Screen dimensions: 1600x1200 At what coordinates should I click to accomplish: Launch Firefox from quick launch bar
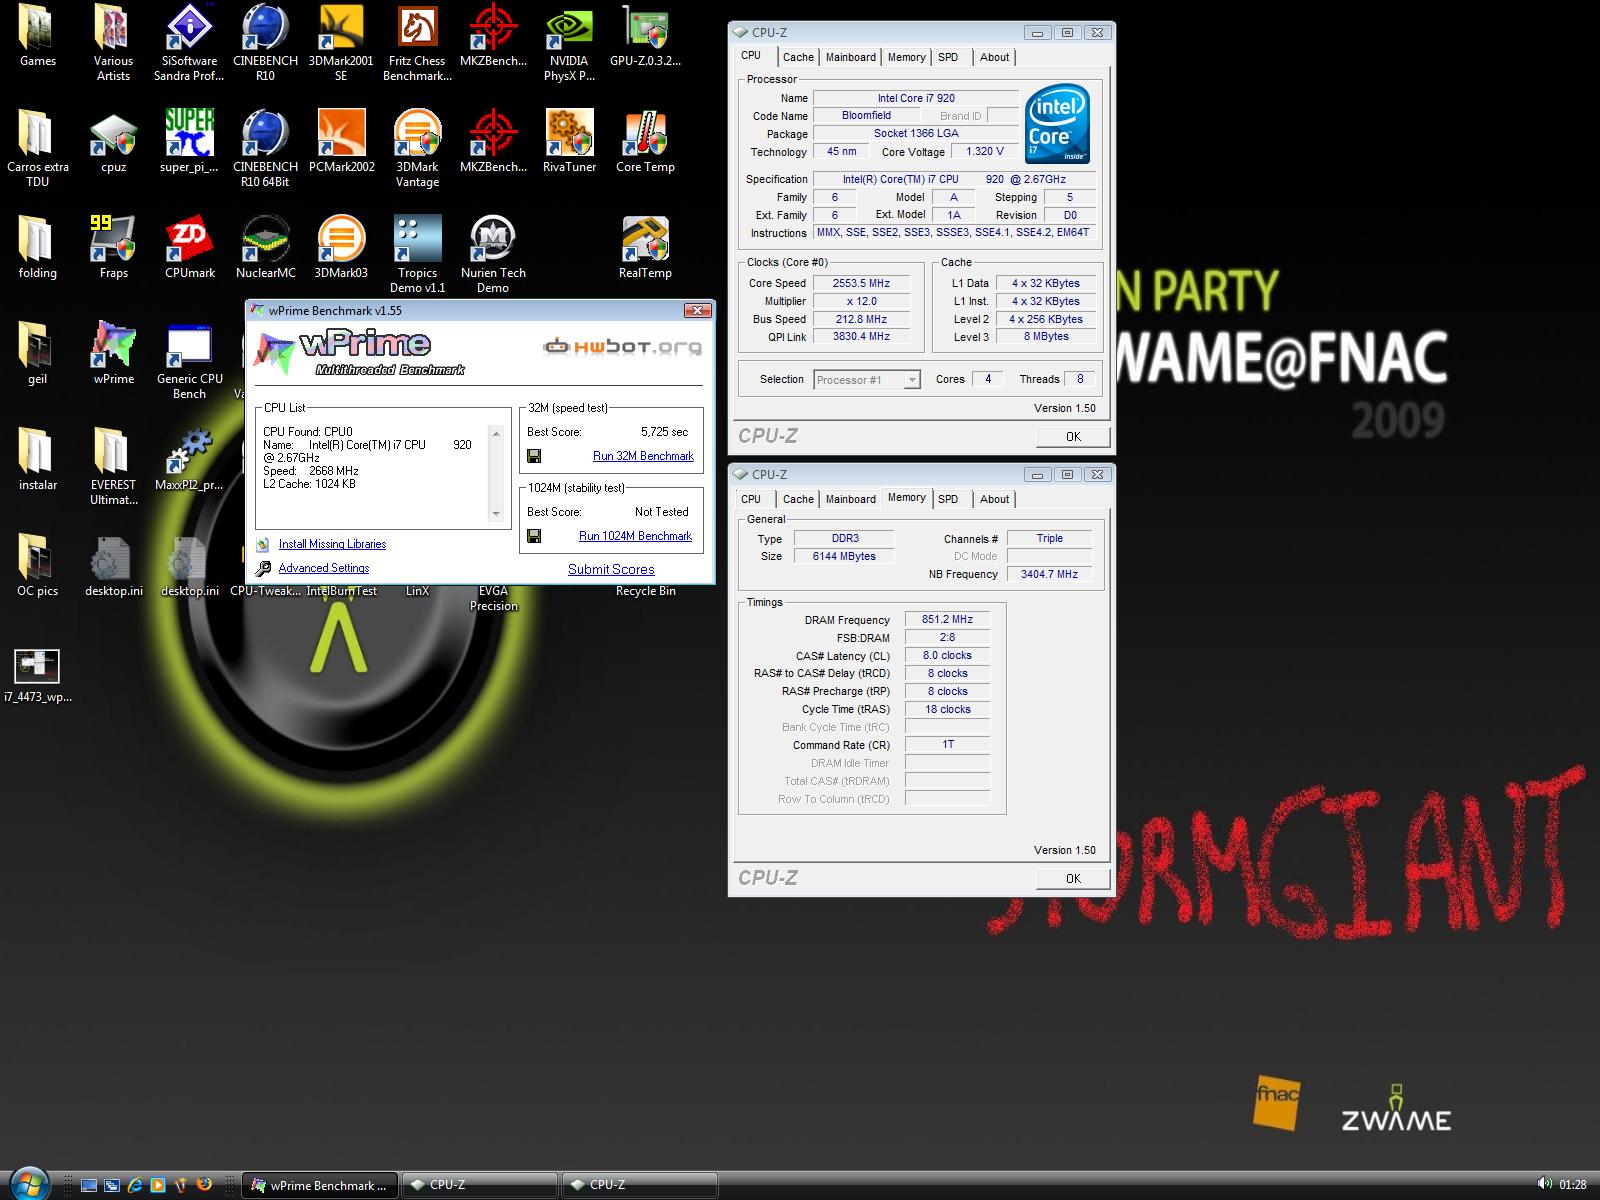click(205, 1184)
